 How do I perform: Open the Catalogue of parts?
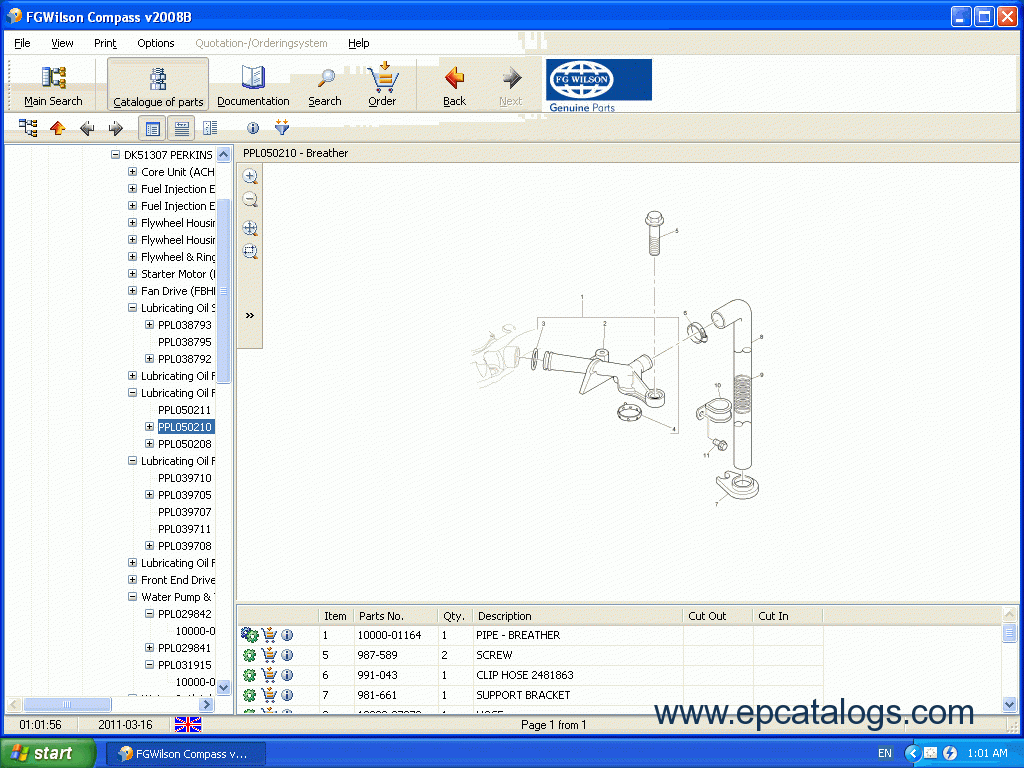tap(158, 85)
